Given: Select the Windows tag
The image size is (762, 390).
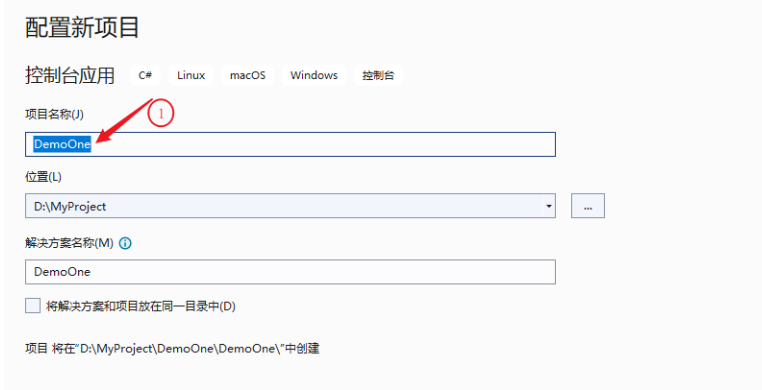Looking at the screenshot, I should pyautogui.click(x=314, y=75).
